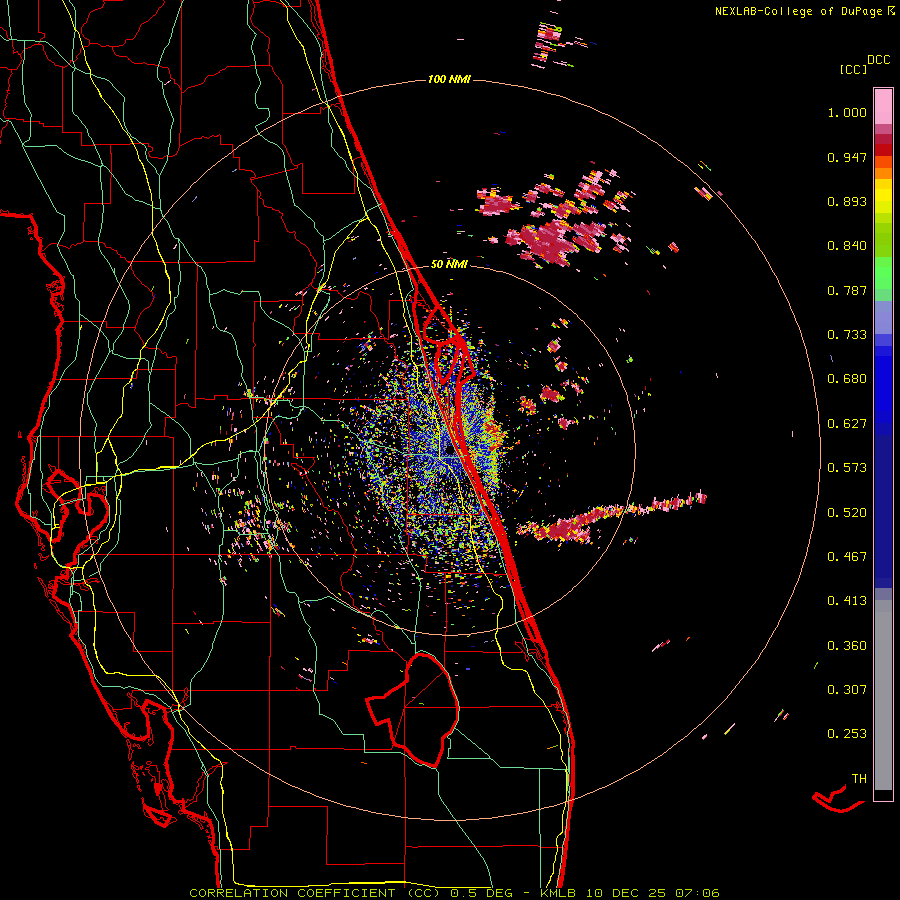The height and width of the screenshot is (900, 900).
Task: Select the 0.787 scale value
Action: click(847, 290)
